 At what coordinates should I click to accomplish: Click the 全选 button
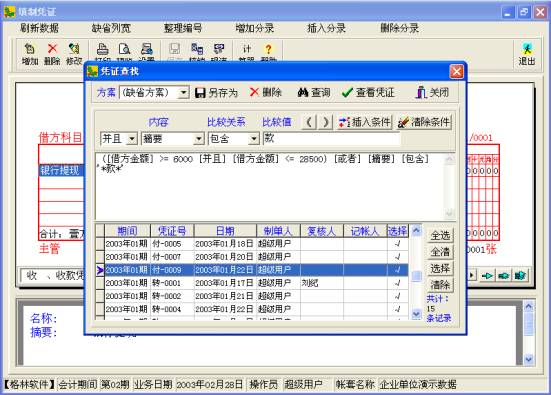coord(440,235)
